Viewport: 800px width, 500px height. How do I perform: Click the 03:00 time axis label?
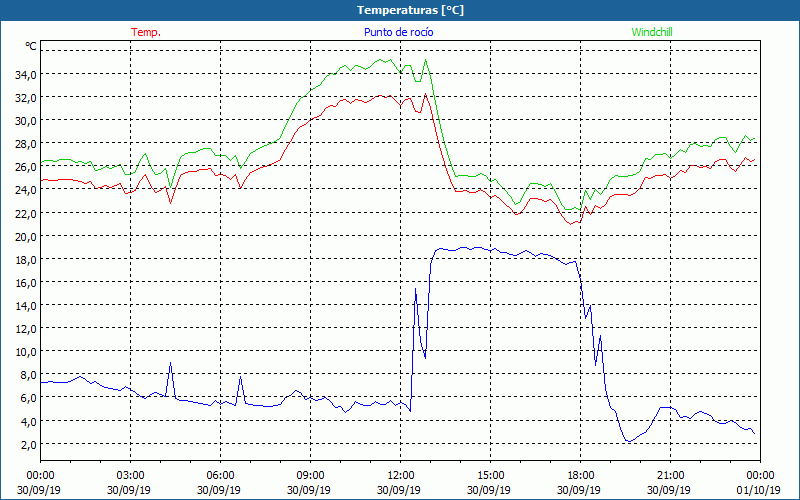tap(131, 476)
